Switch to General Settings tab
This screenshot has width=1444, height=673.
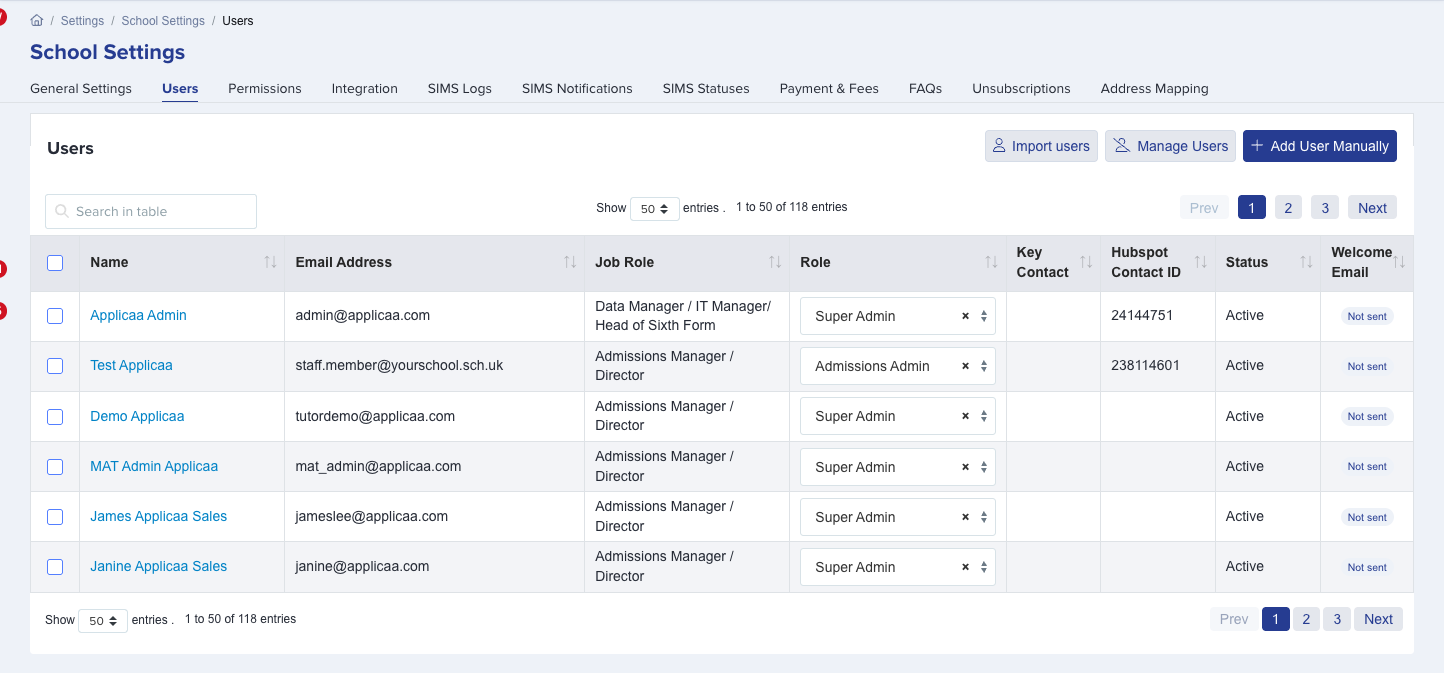(81, 88)
